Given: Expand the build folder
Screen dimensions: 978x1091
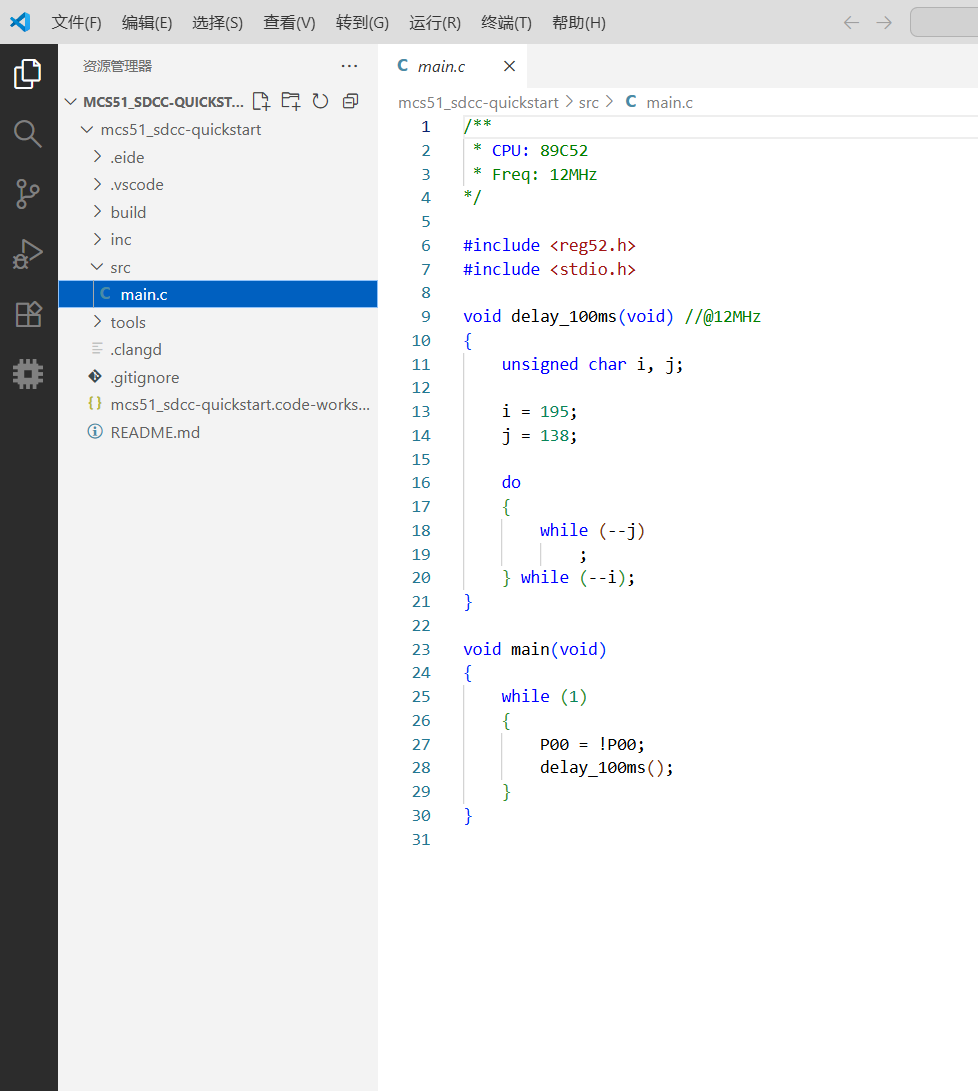Looking at the screenshot, I should (x=128, y=212).
